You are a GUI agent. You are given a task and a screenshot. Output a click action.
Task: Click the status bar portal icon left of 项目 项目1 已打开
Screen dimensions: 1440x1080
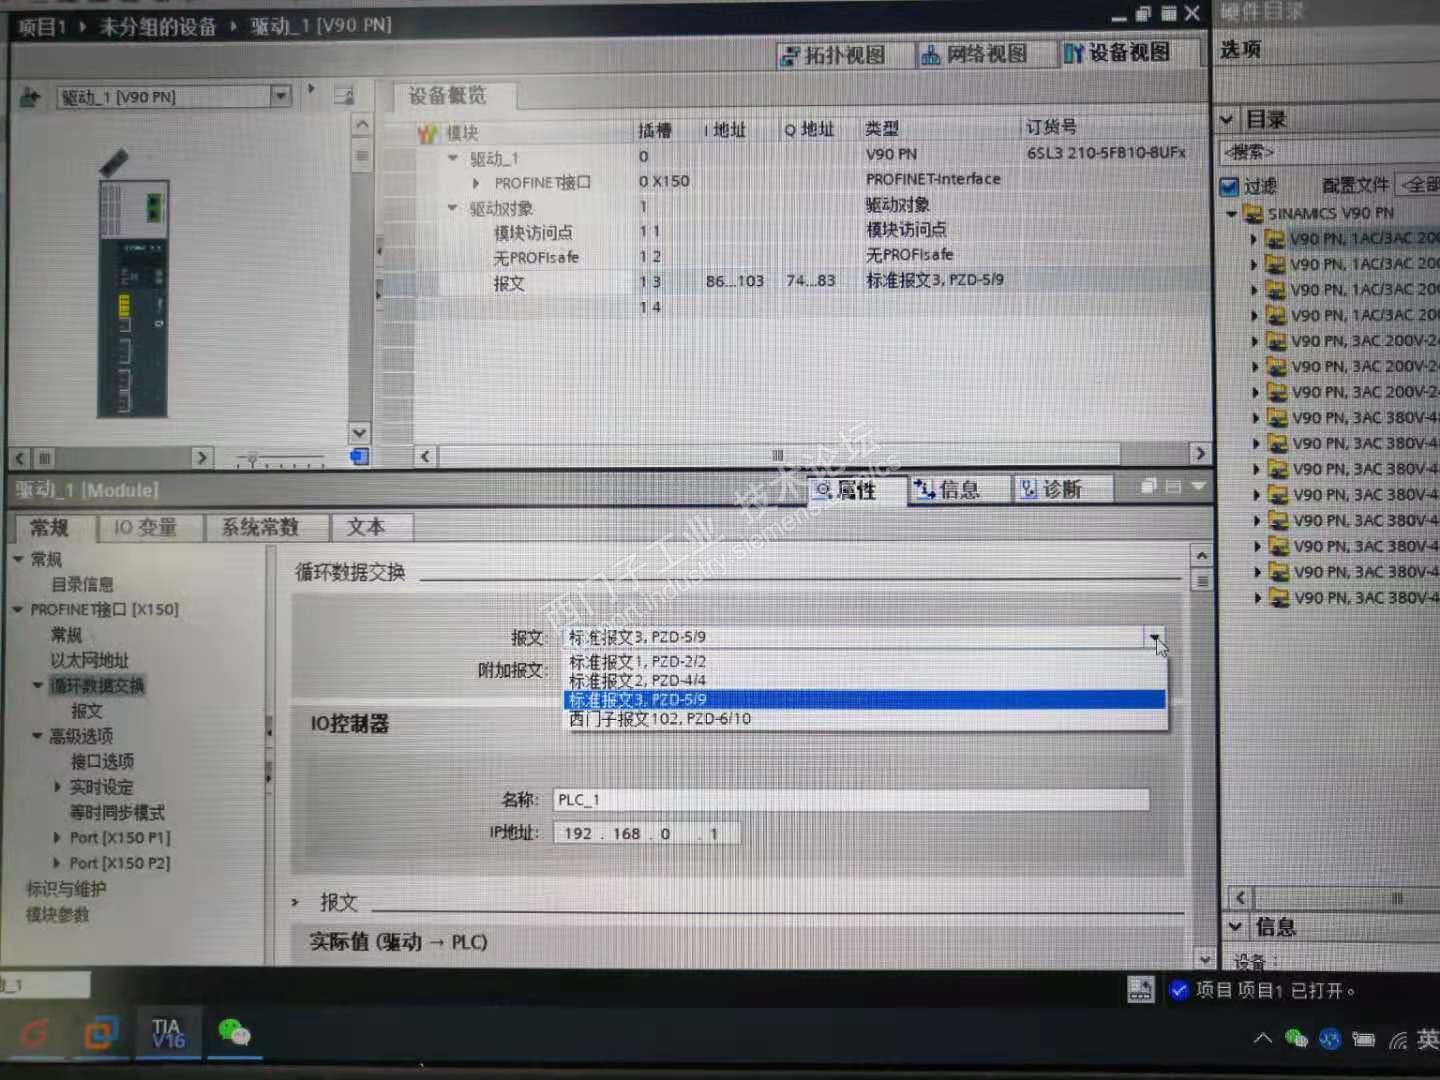click(x=1140, y=989)
